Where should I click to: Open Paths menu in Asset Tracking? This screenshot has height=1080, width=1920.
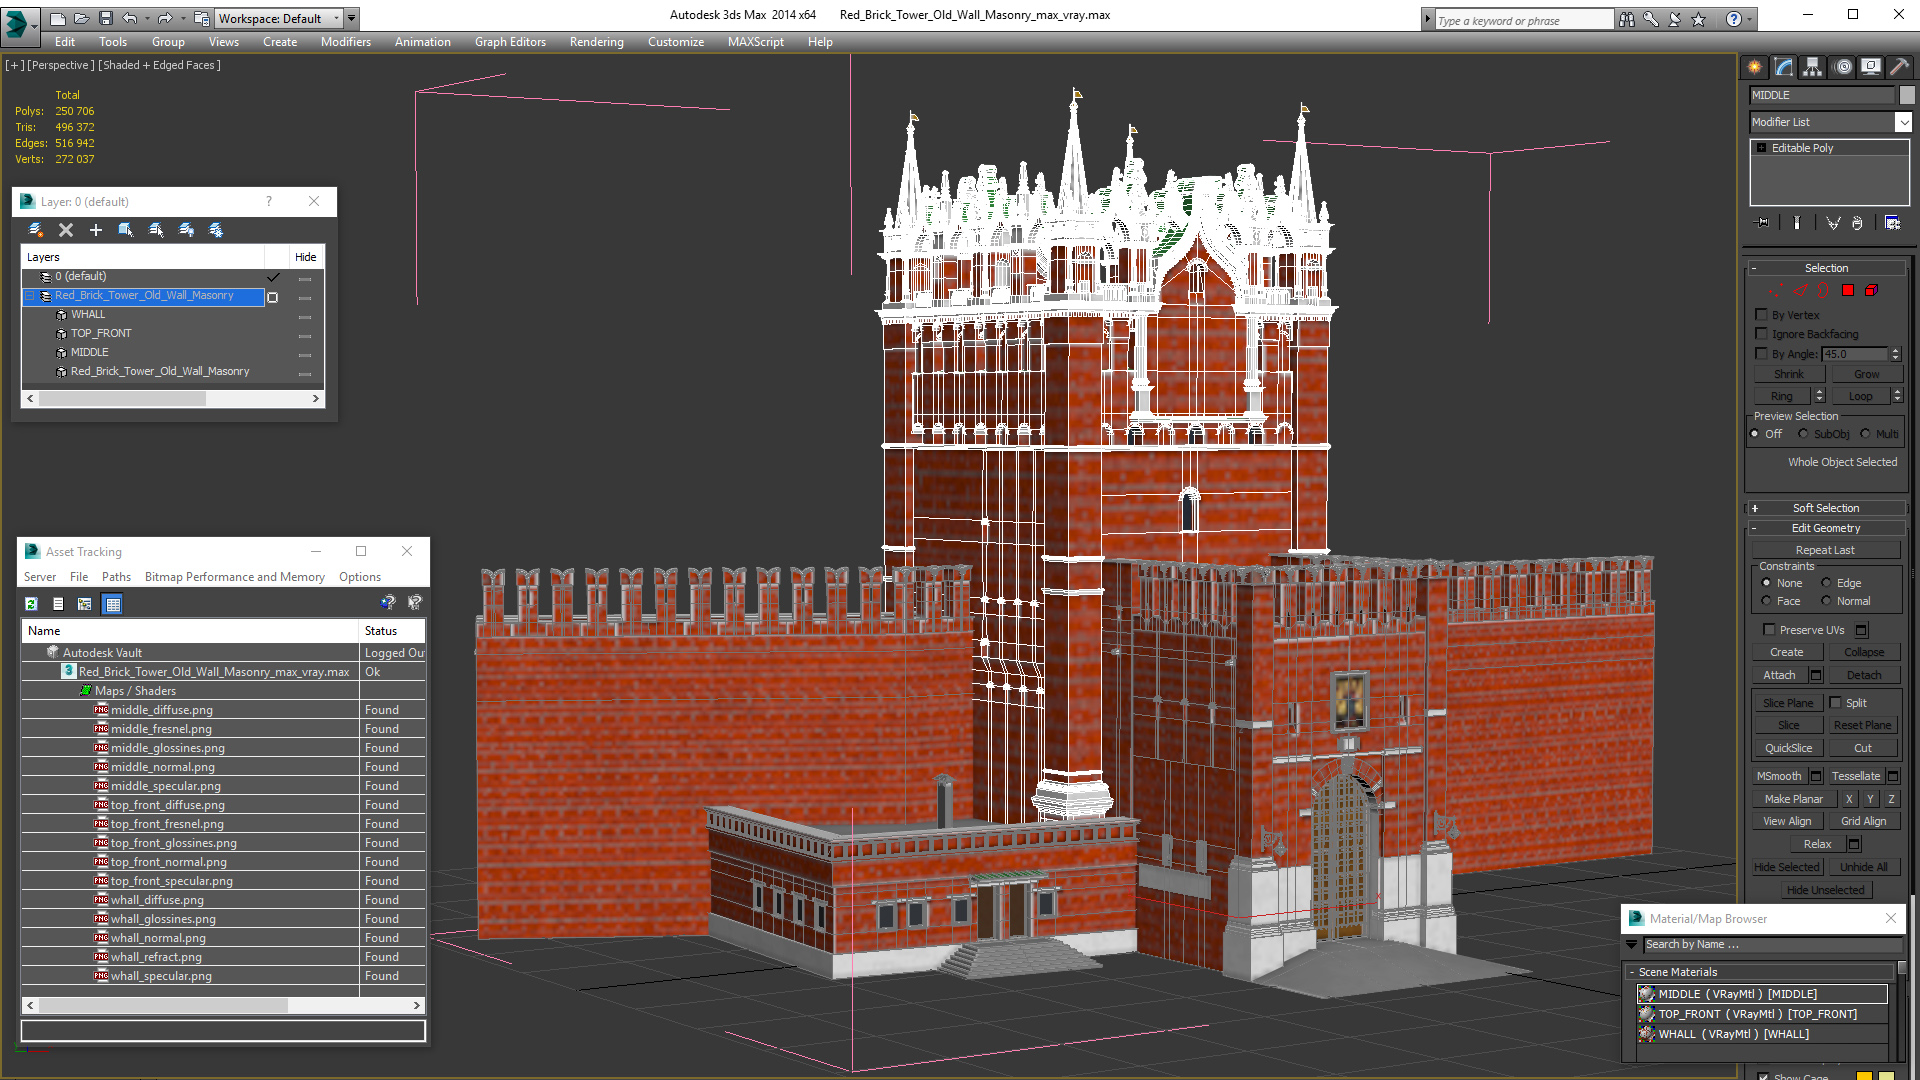[116, 577]
